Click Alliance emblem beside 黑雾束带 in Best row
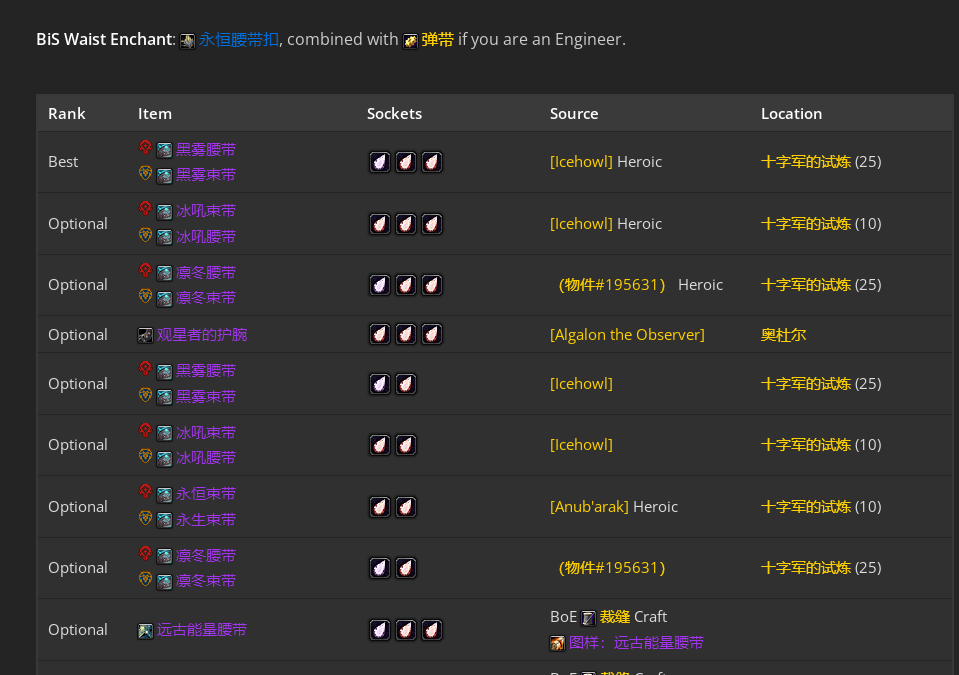 tap(145, 173)
